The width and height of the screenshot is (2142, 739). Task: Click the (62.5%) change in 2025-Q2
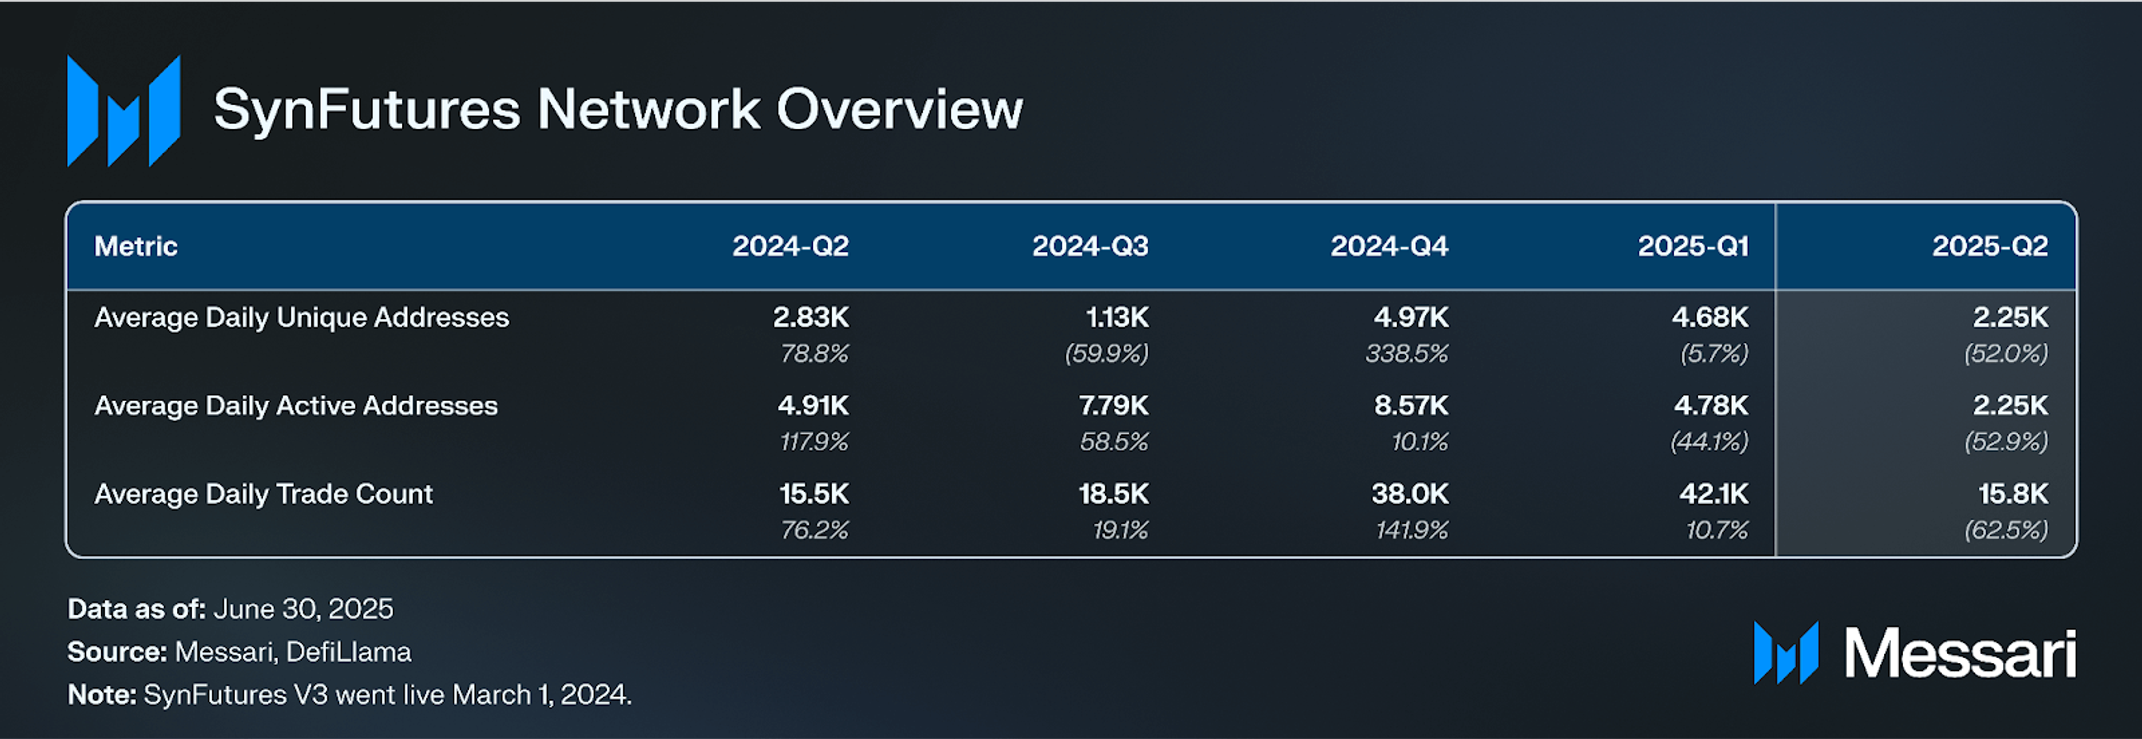[x=2006, y=530]
